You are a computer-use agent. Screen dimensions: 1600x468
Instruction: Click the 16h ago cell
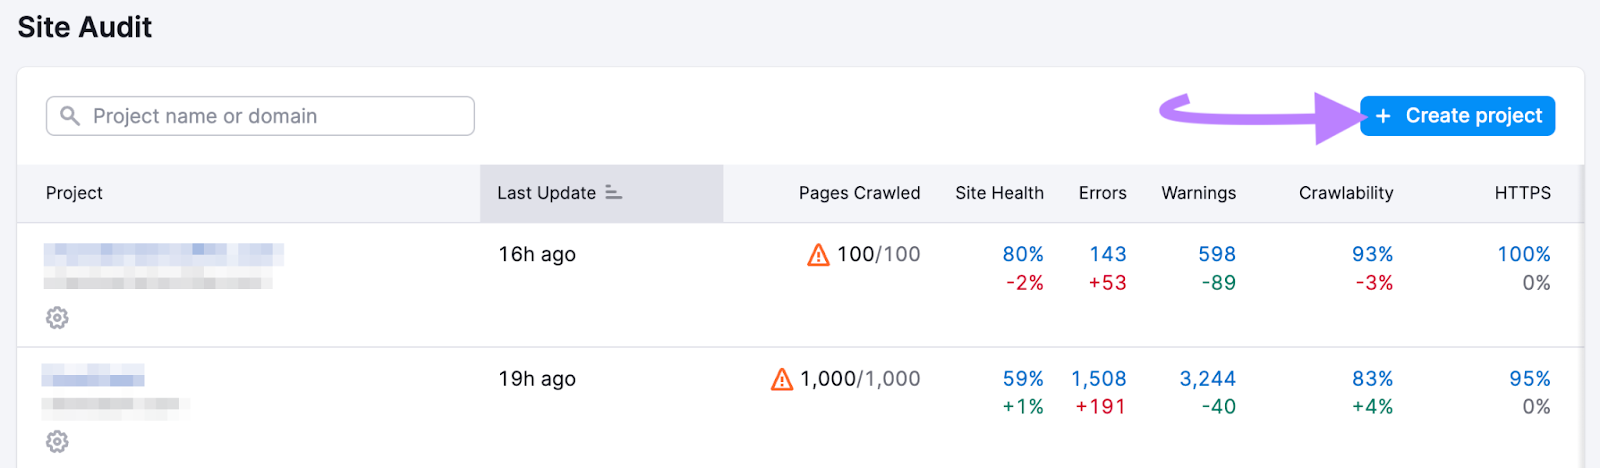[537, 254]
